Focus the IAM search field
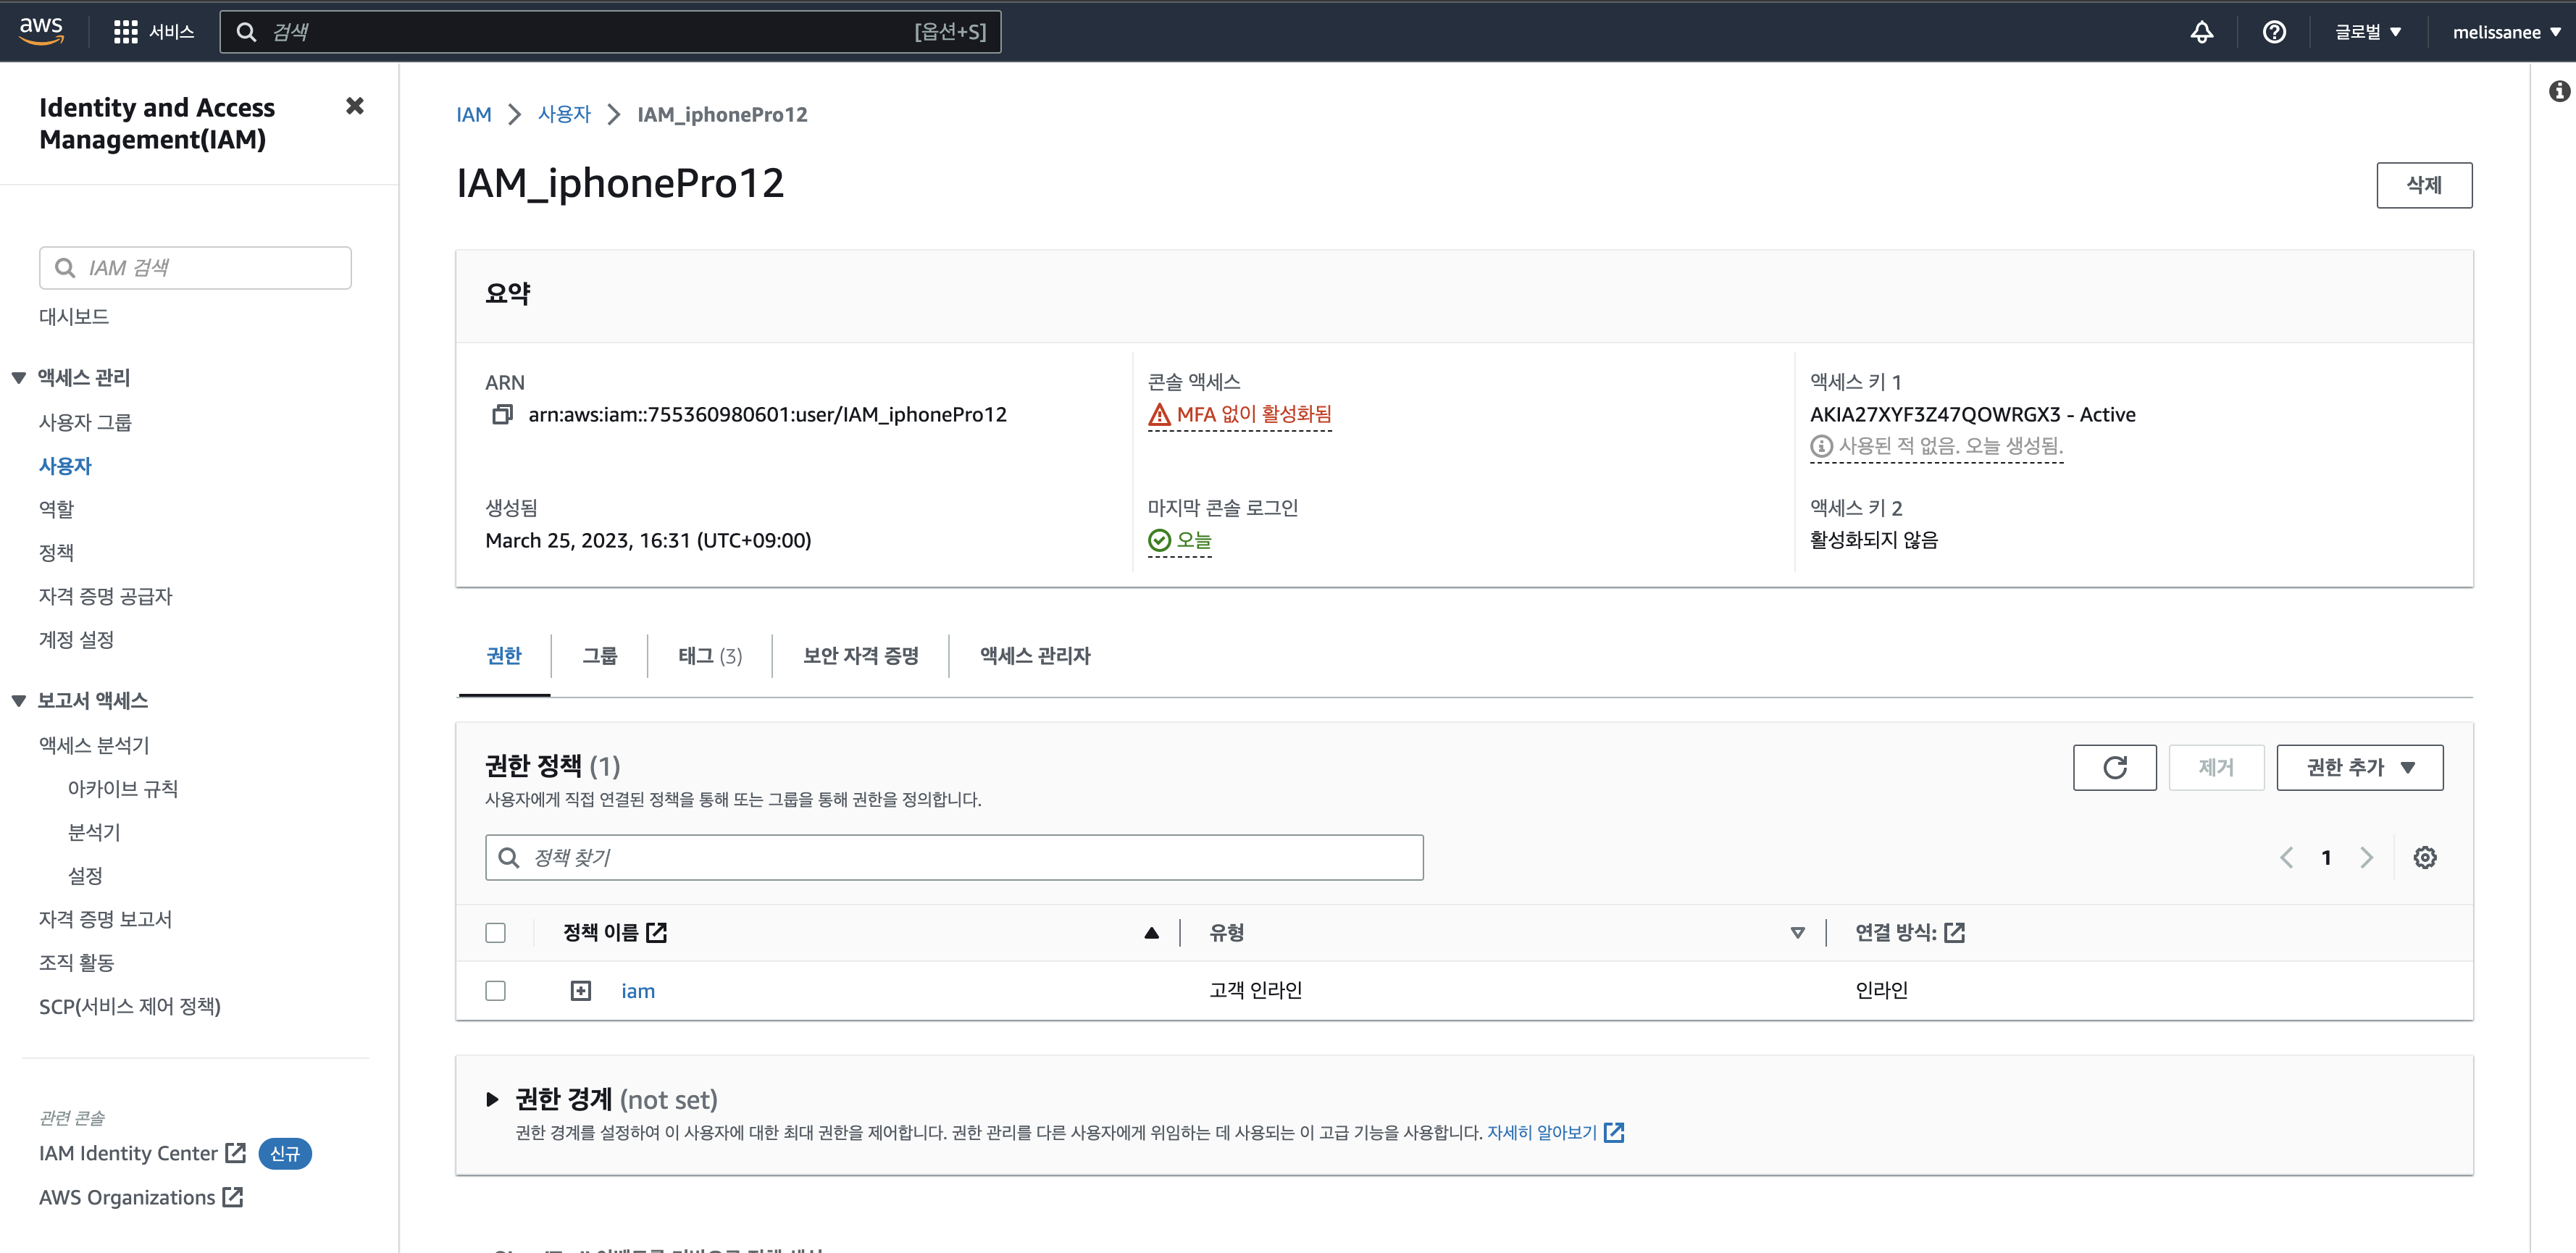The image size is (2576, 1253). [x=195, y=268]
